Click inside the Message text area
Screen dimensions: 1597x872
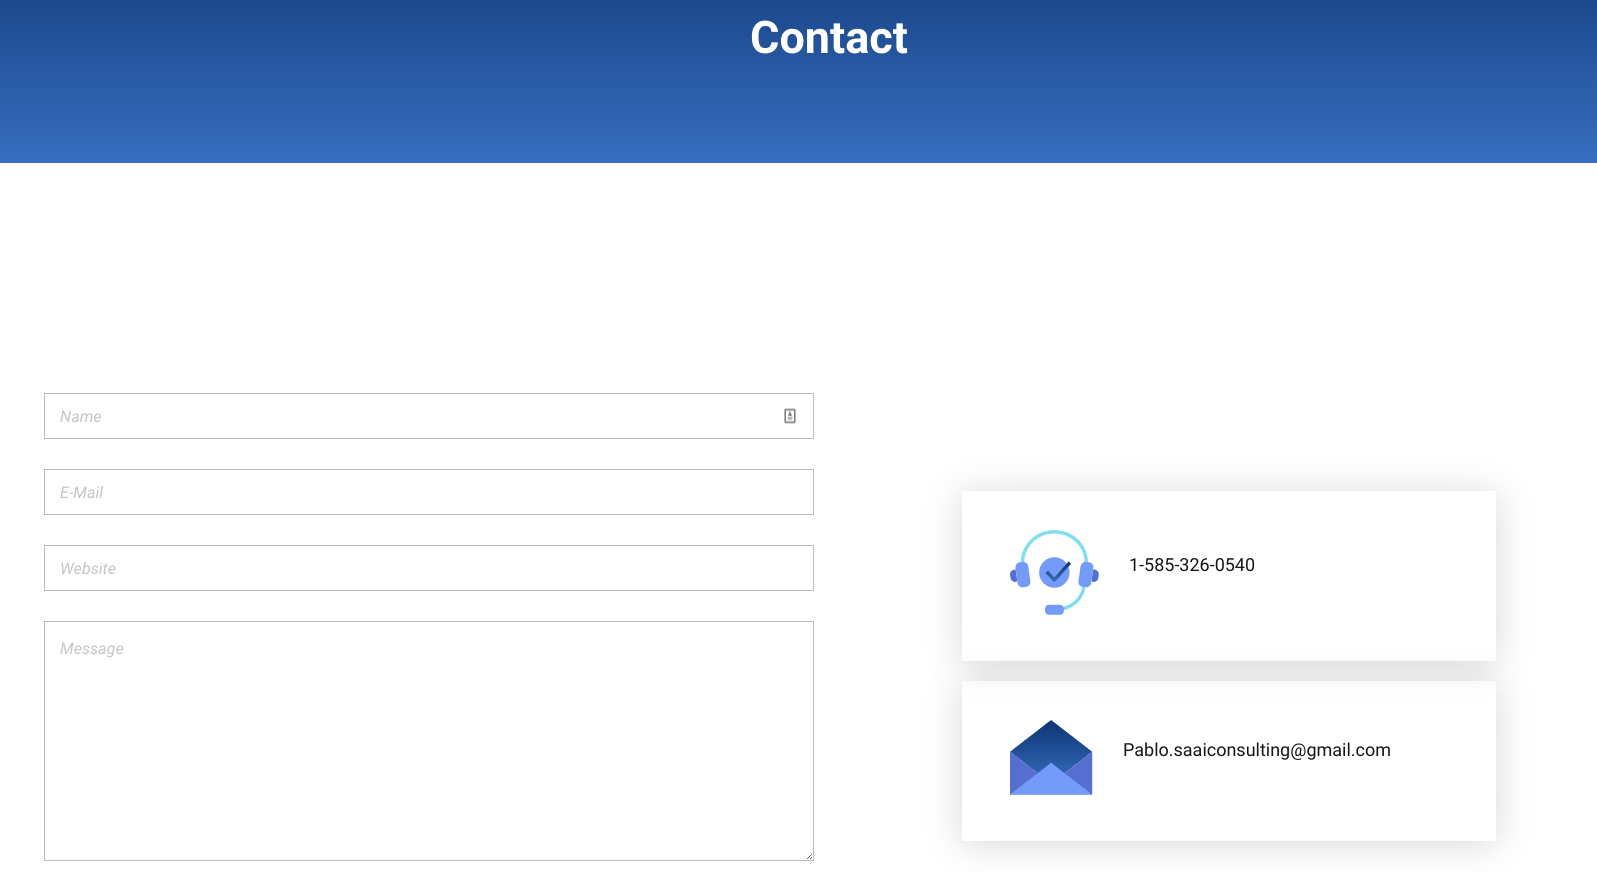428,740
